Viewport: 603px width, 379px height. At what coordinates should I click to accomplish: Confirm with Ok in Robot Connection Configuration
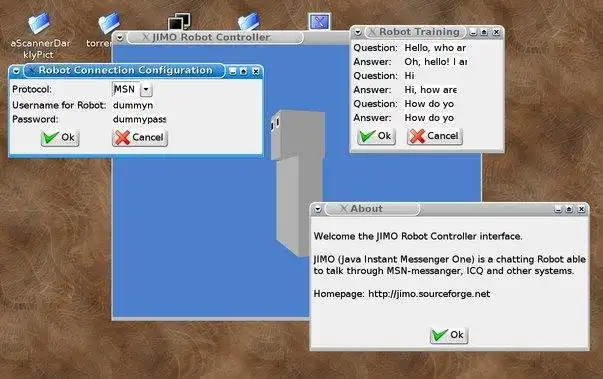pos(60,138)
